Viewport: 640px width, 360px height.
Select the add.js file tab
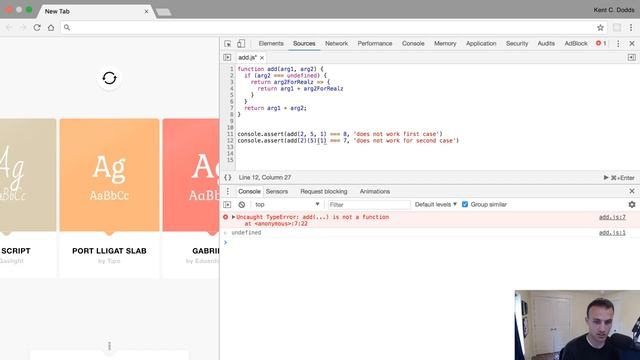pos(247,58)
